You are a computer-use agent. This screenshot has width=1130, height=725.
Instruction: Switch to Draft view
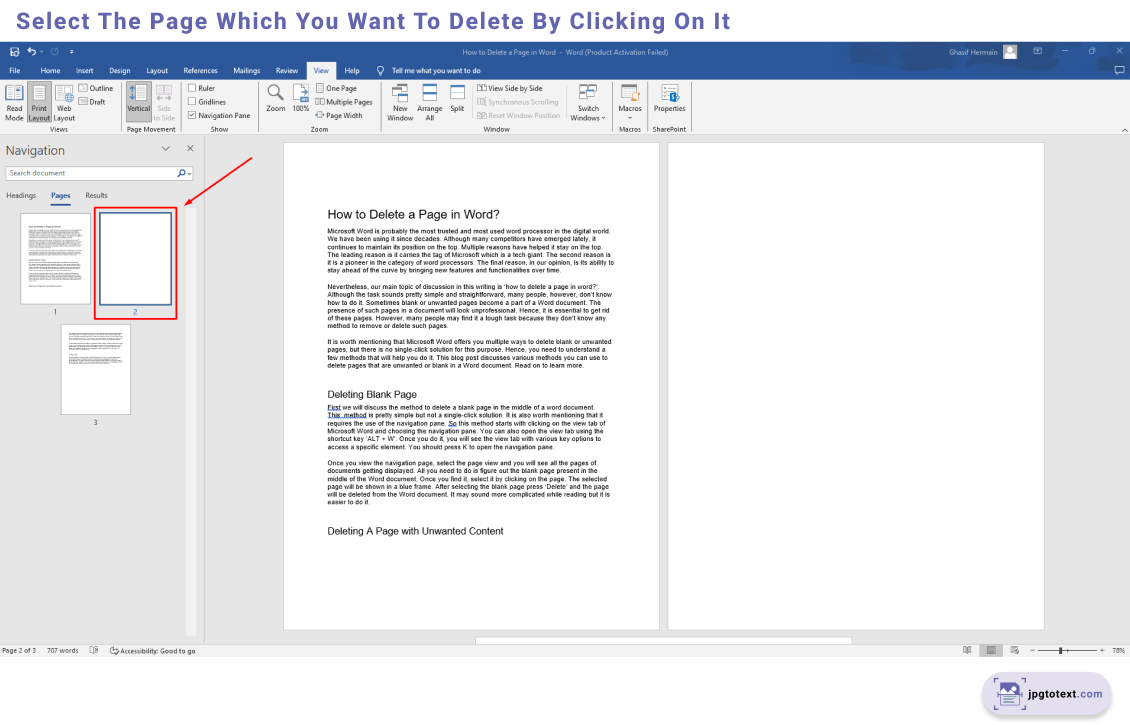click(92, 102)
